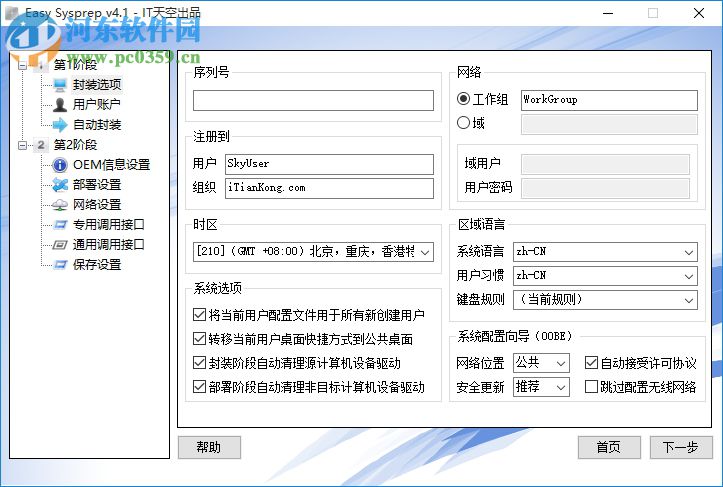This screenshot has width=723, height=487.
Task: Open the 系统语言 dropdown
Action: point(605,252)
